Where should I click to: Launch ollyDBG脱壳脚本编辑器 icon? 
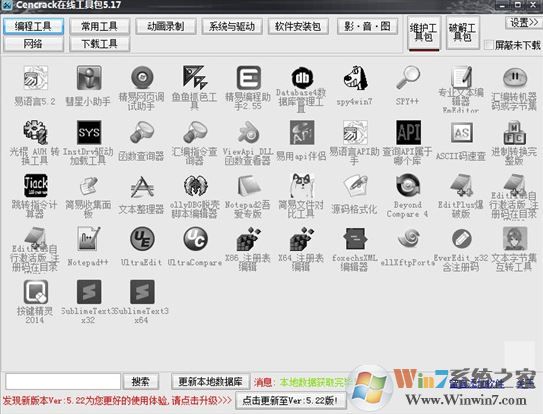click(195, 186)
